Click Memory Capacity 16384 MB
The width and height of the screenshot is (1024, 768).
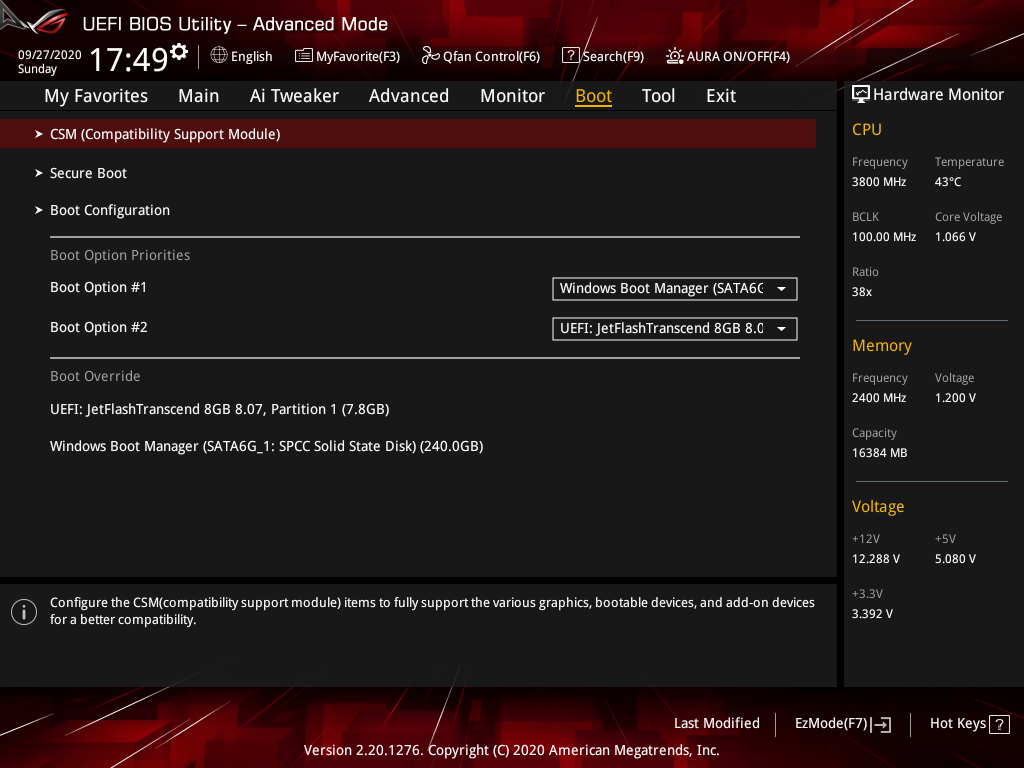tap(880, 453)
